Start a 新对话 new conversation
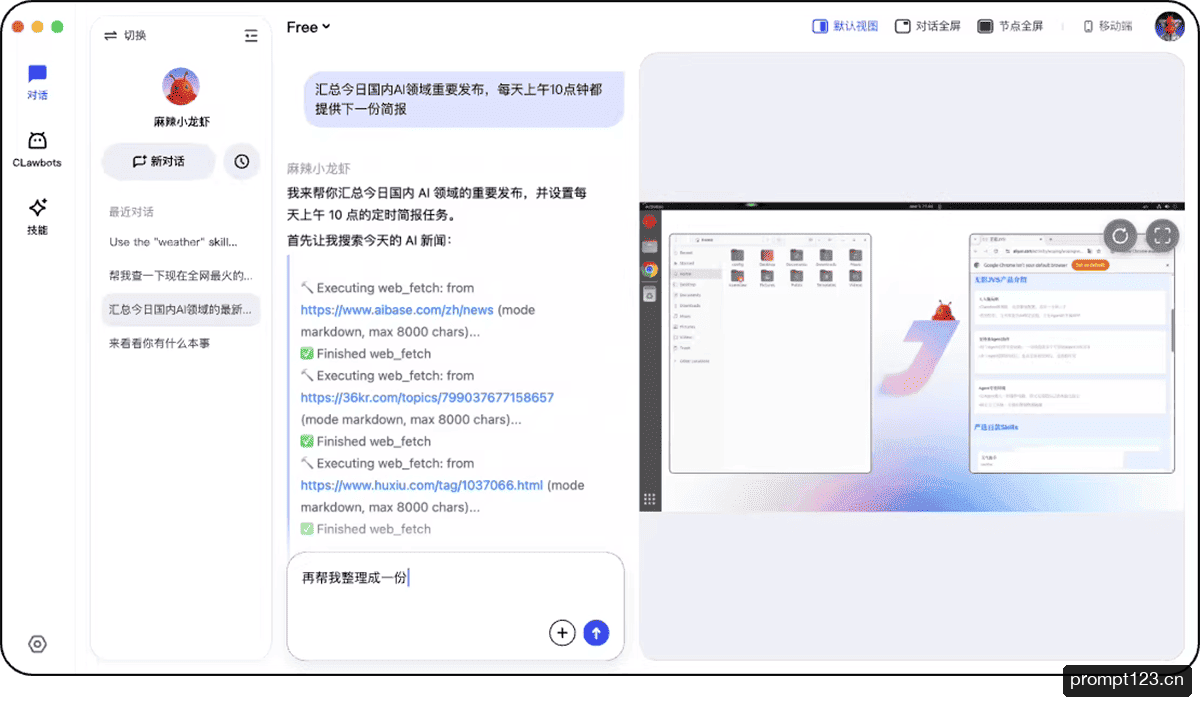This screenshot has width=1200, height=705. (x=158, y=161)
